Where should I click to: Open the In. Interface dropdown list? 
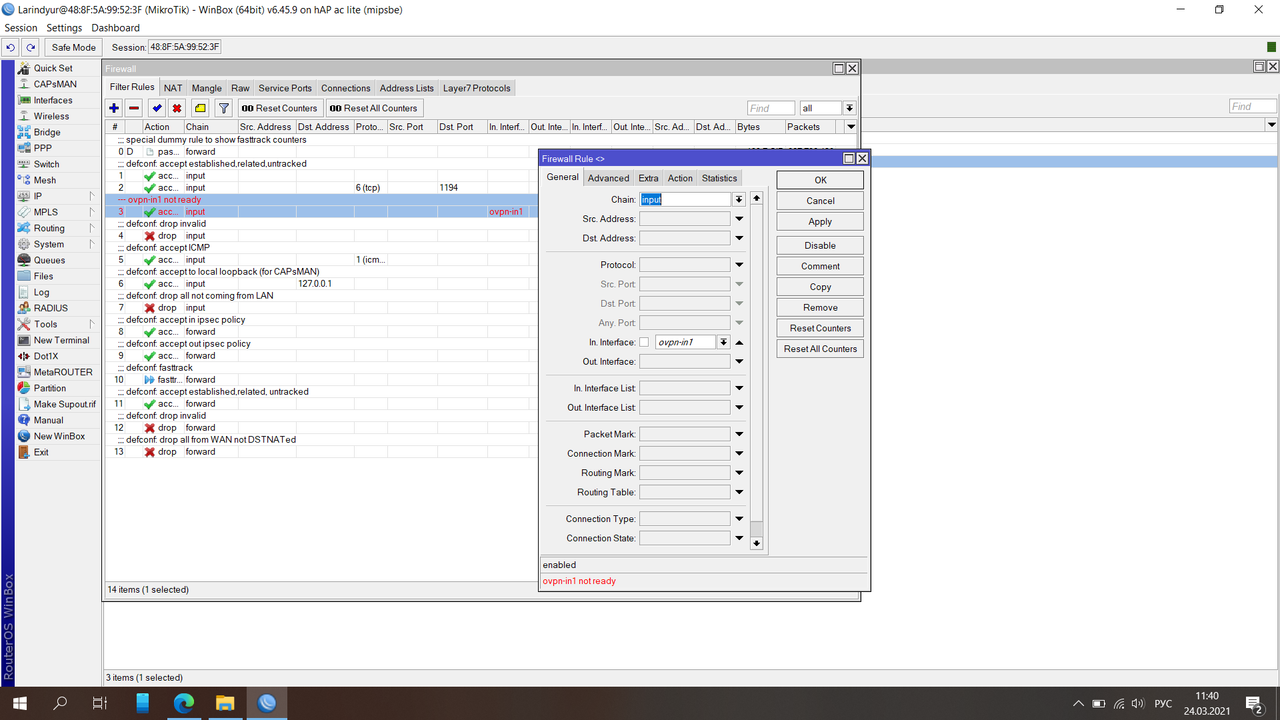pyautogui.click(x=723, y=342)
